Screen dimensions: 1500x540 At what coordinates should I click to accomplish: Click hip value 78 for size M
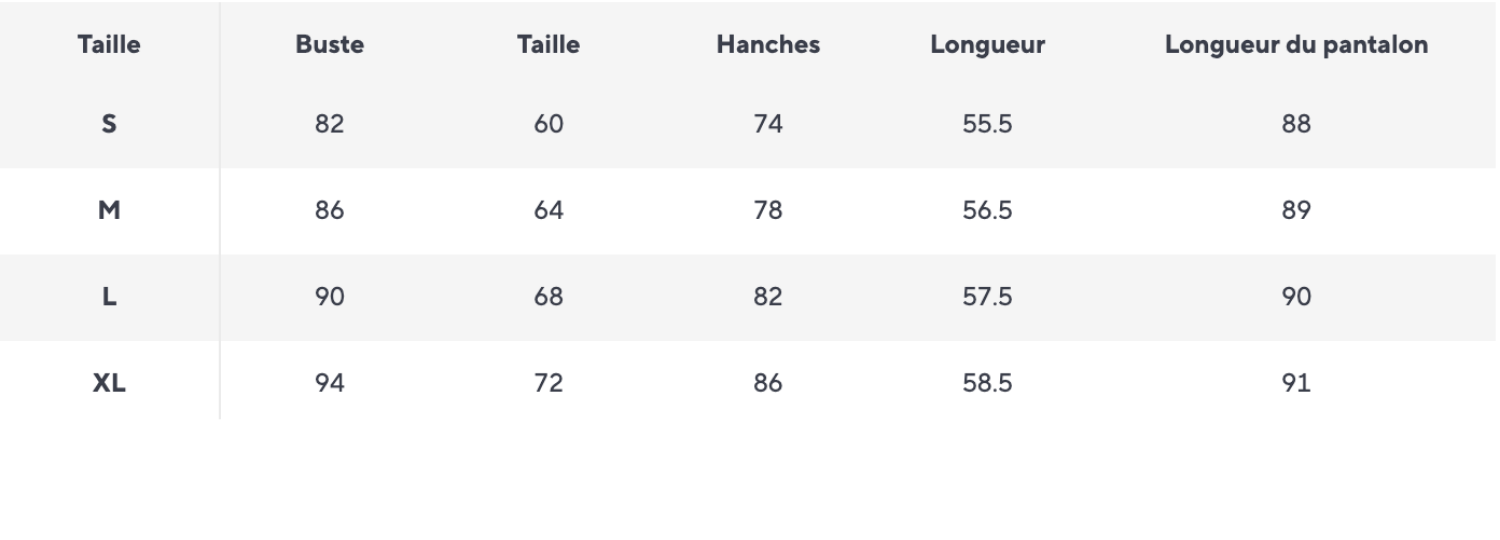tap(768, 210)
